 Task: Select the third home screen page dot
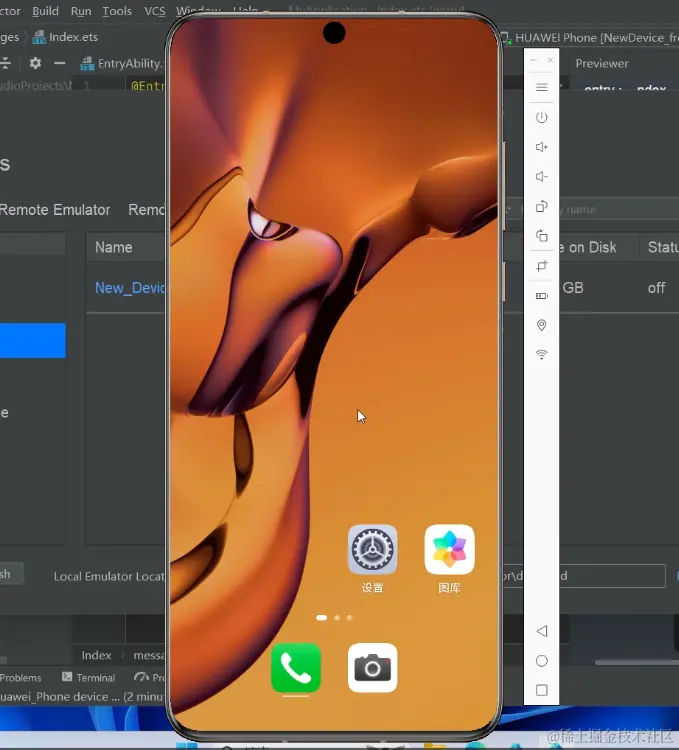[350, 618]
